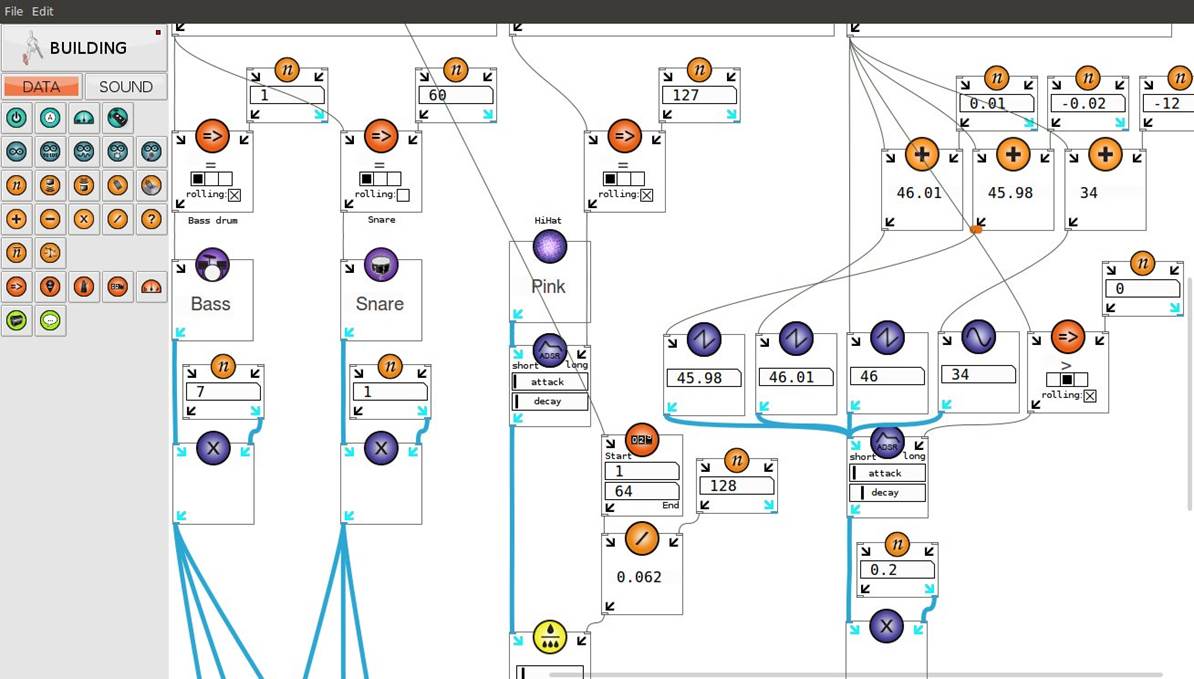Select the plus (add) block in the palette
1194x679 pixels.
click(16, 218)
